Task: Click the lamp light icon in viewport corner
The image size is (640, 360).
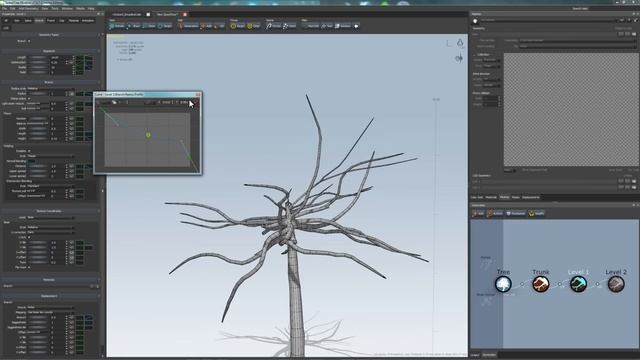Action: (460, 42)
